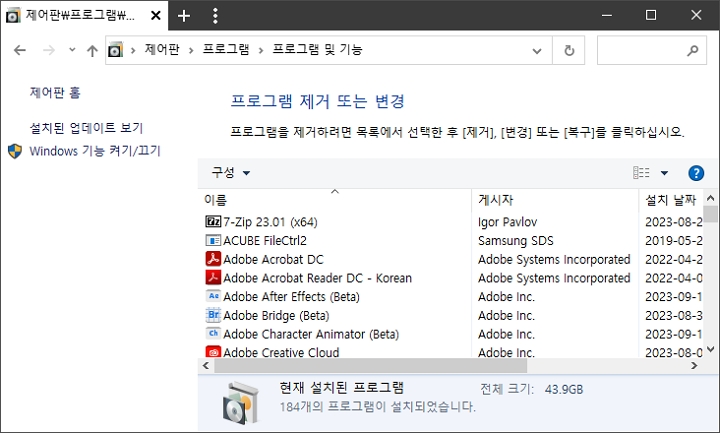Viewport: 720px width, 433px height.
Task: Select Adobe After Effects (Beta) entry
Action: 291,297
